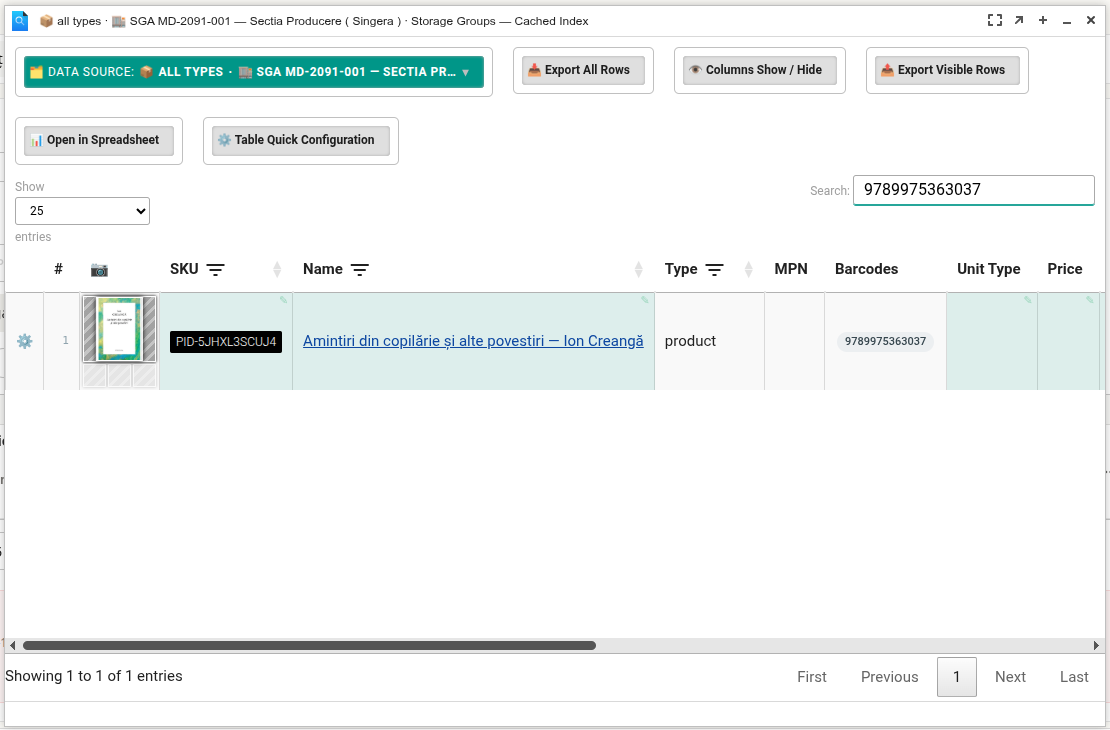This screenshot has height=730, width=1110.
Task: Toggle sort order on SKU column
Action: tap(277, 270)
